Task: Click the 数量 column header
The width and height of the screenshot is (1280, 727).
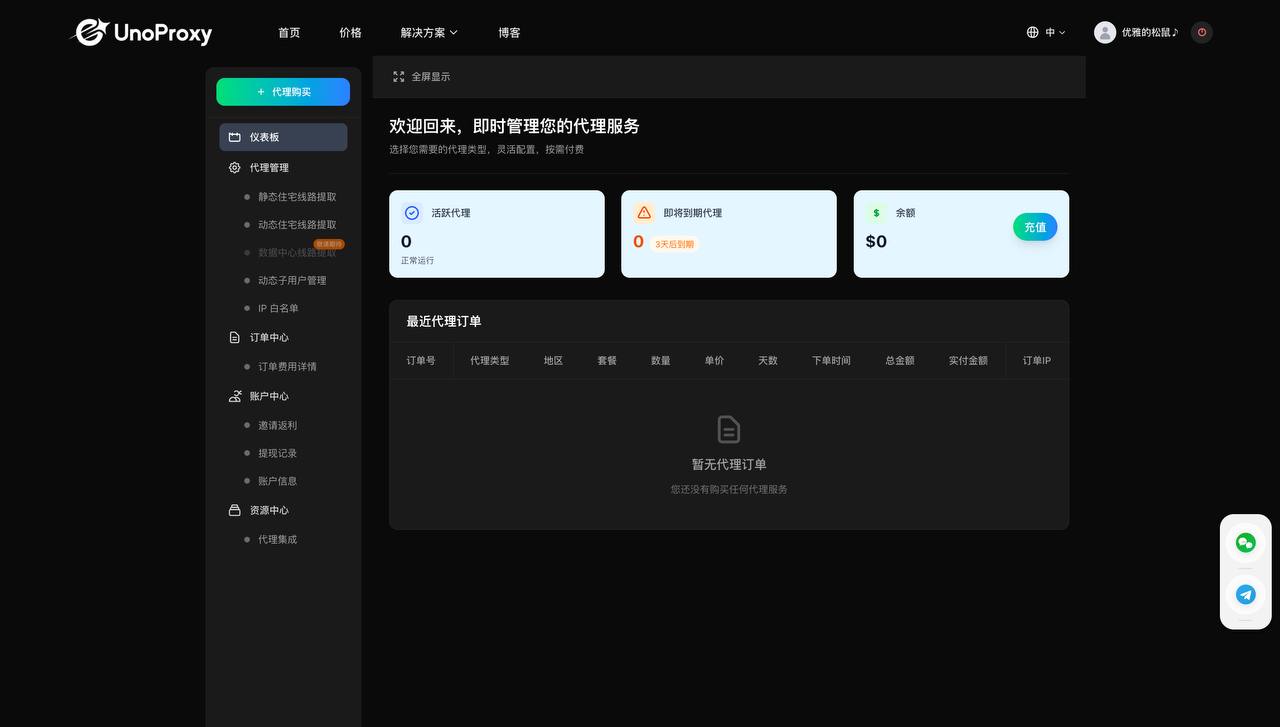Action: tap(661, 361)
